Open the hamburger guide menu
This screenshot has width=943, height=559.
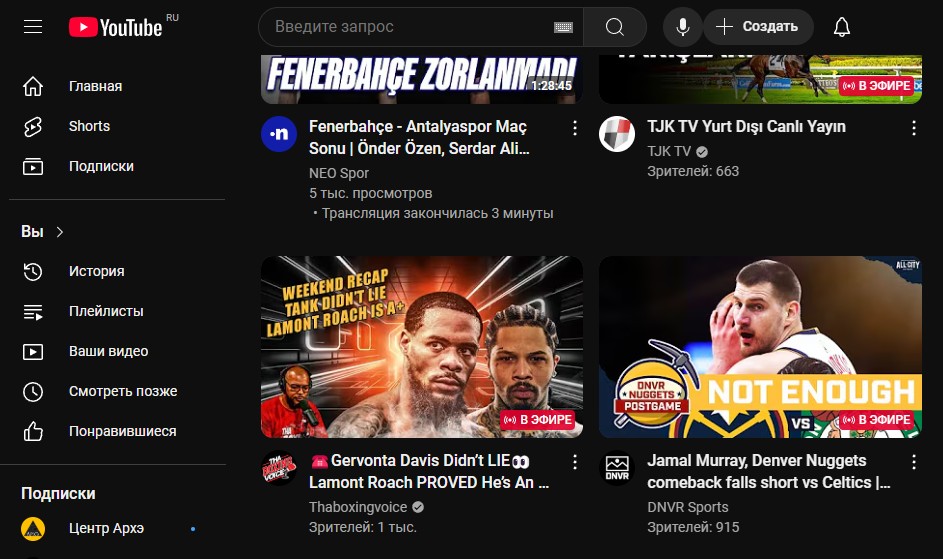point(33,26)
